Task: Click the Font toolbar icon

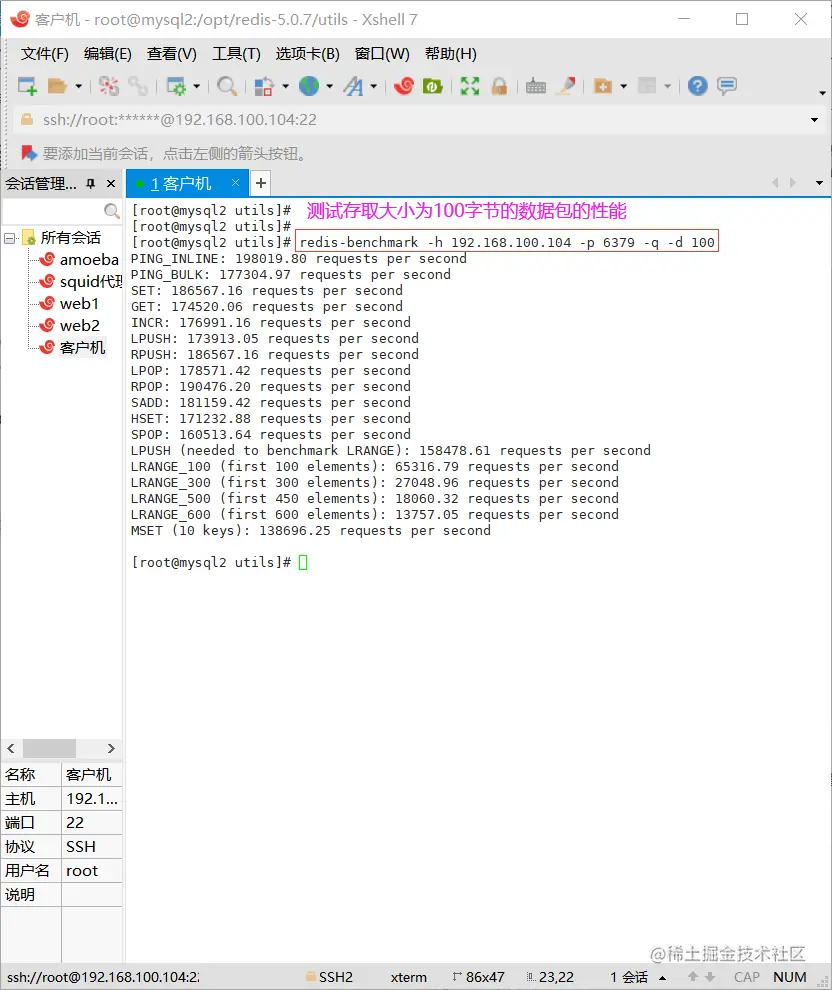Action: [353, 86]
